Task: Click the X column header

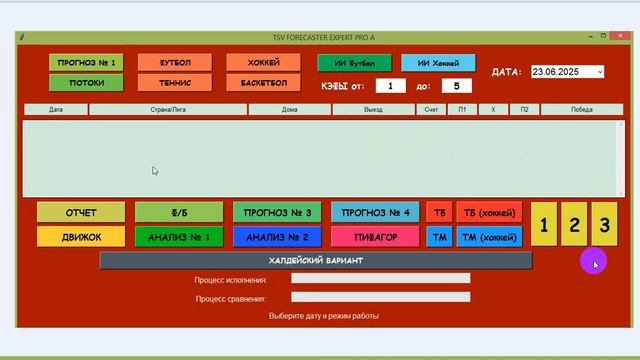Action: click(x=493, y=109)
